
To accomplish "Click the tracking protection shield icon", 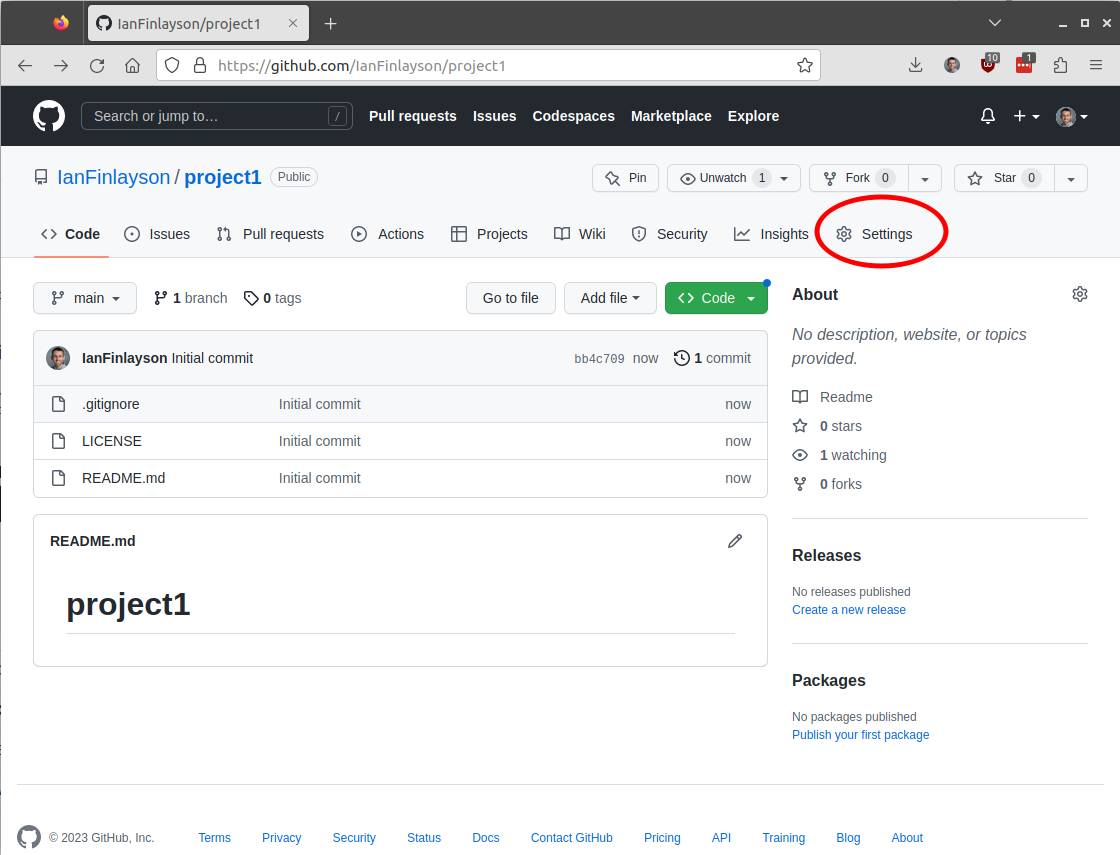I will (x=172, y=66).
